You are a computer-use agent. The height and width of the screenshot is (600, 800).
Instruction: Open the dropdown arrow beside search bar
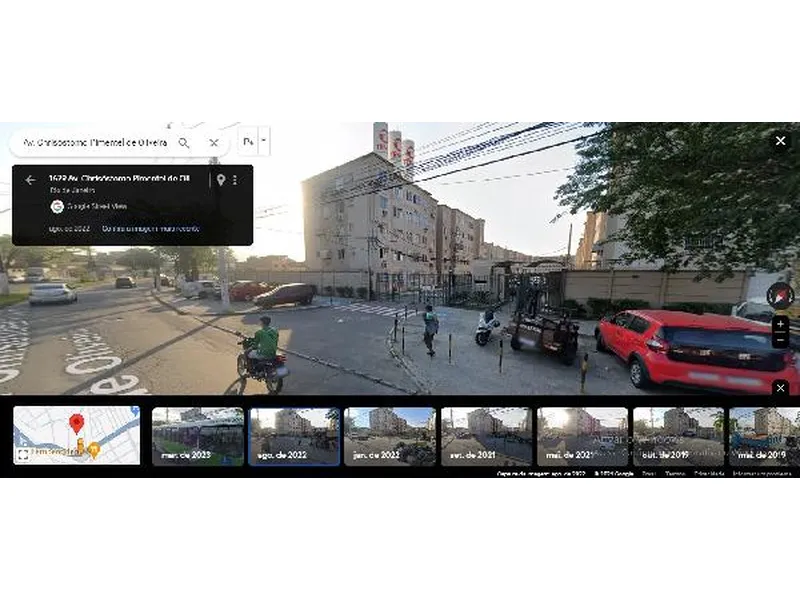(264, 141)
